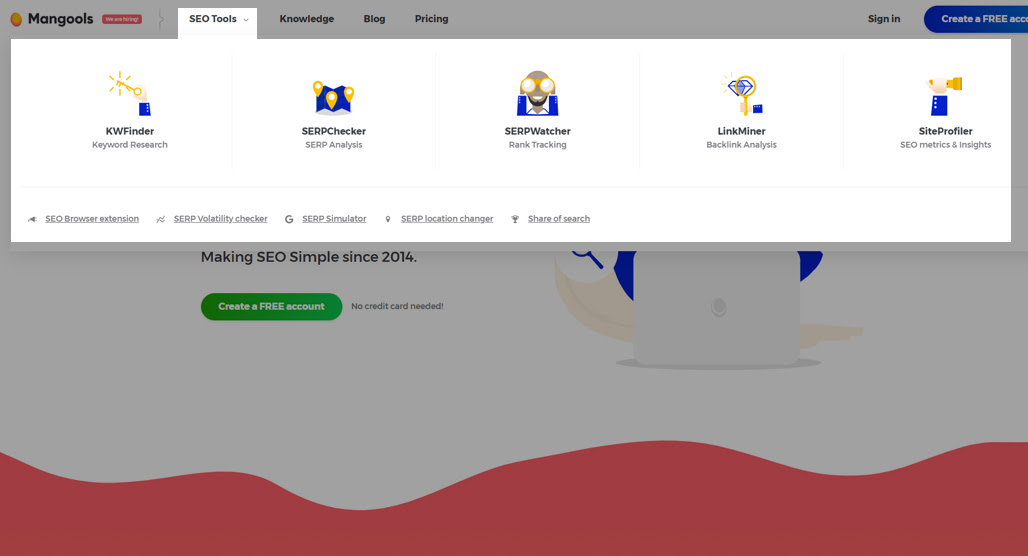Click the location pin icon beside SERP location changer

click(387, 219)
